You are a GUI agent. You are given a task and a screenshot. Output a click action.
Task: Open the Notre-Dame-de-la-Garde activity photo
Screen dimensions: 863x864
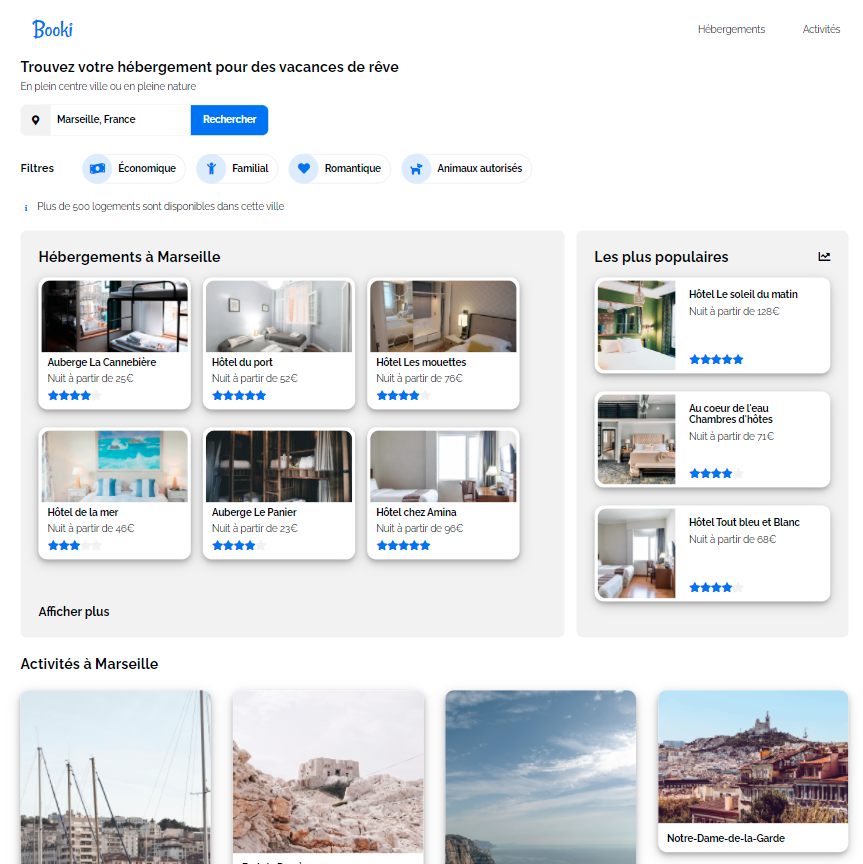click(753, 757)
